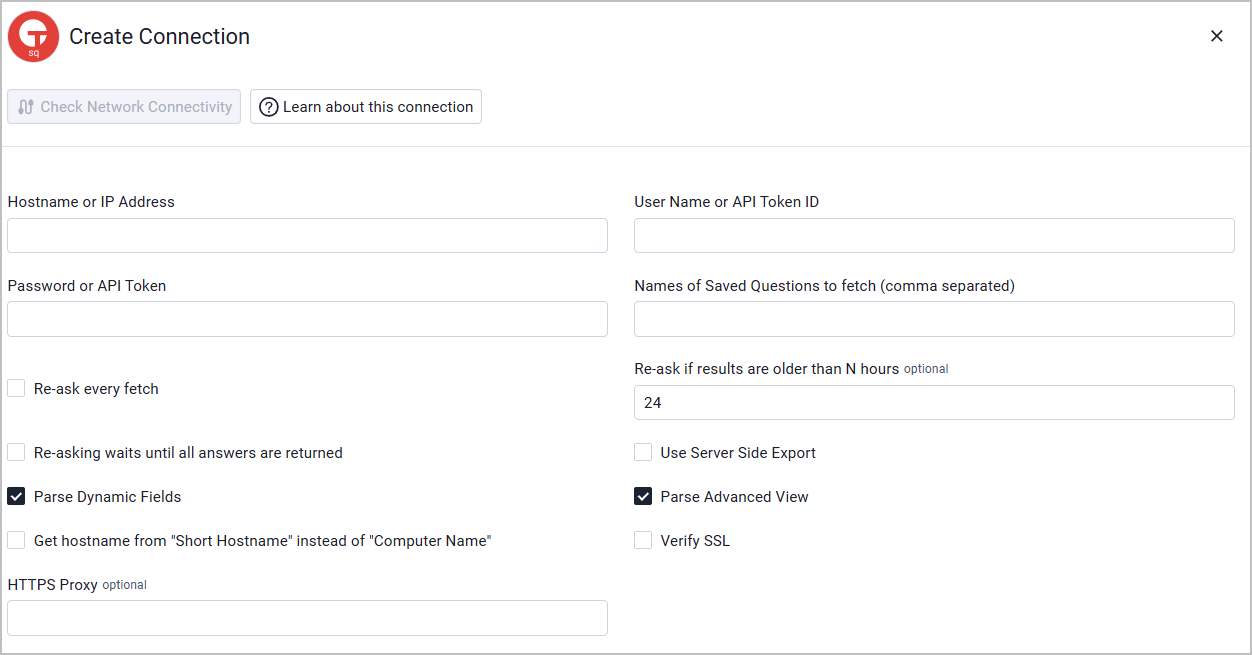1252x655 pixels.
Task: Turn on Verify SSL
Action: (x=643, y=540)
